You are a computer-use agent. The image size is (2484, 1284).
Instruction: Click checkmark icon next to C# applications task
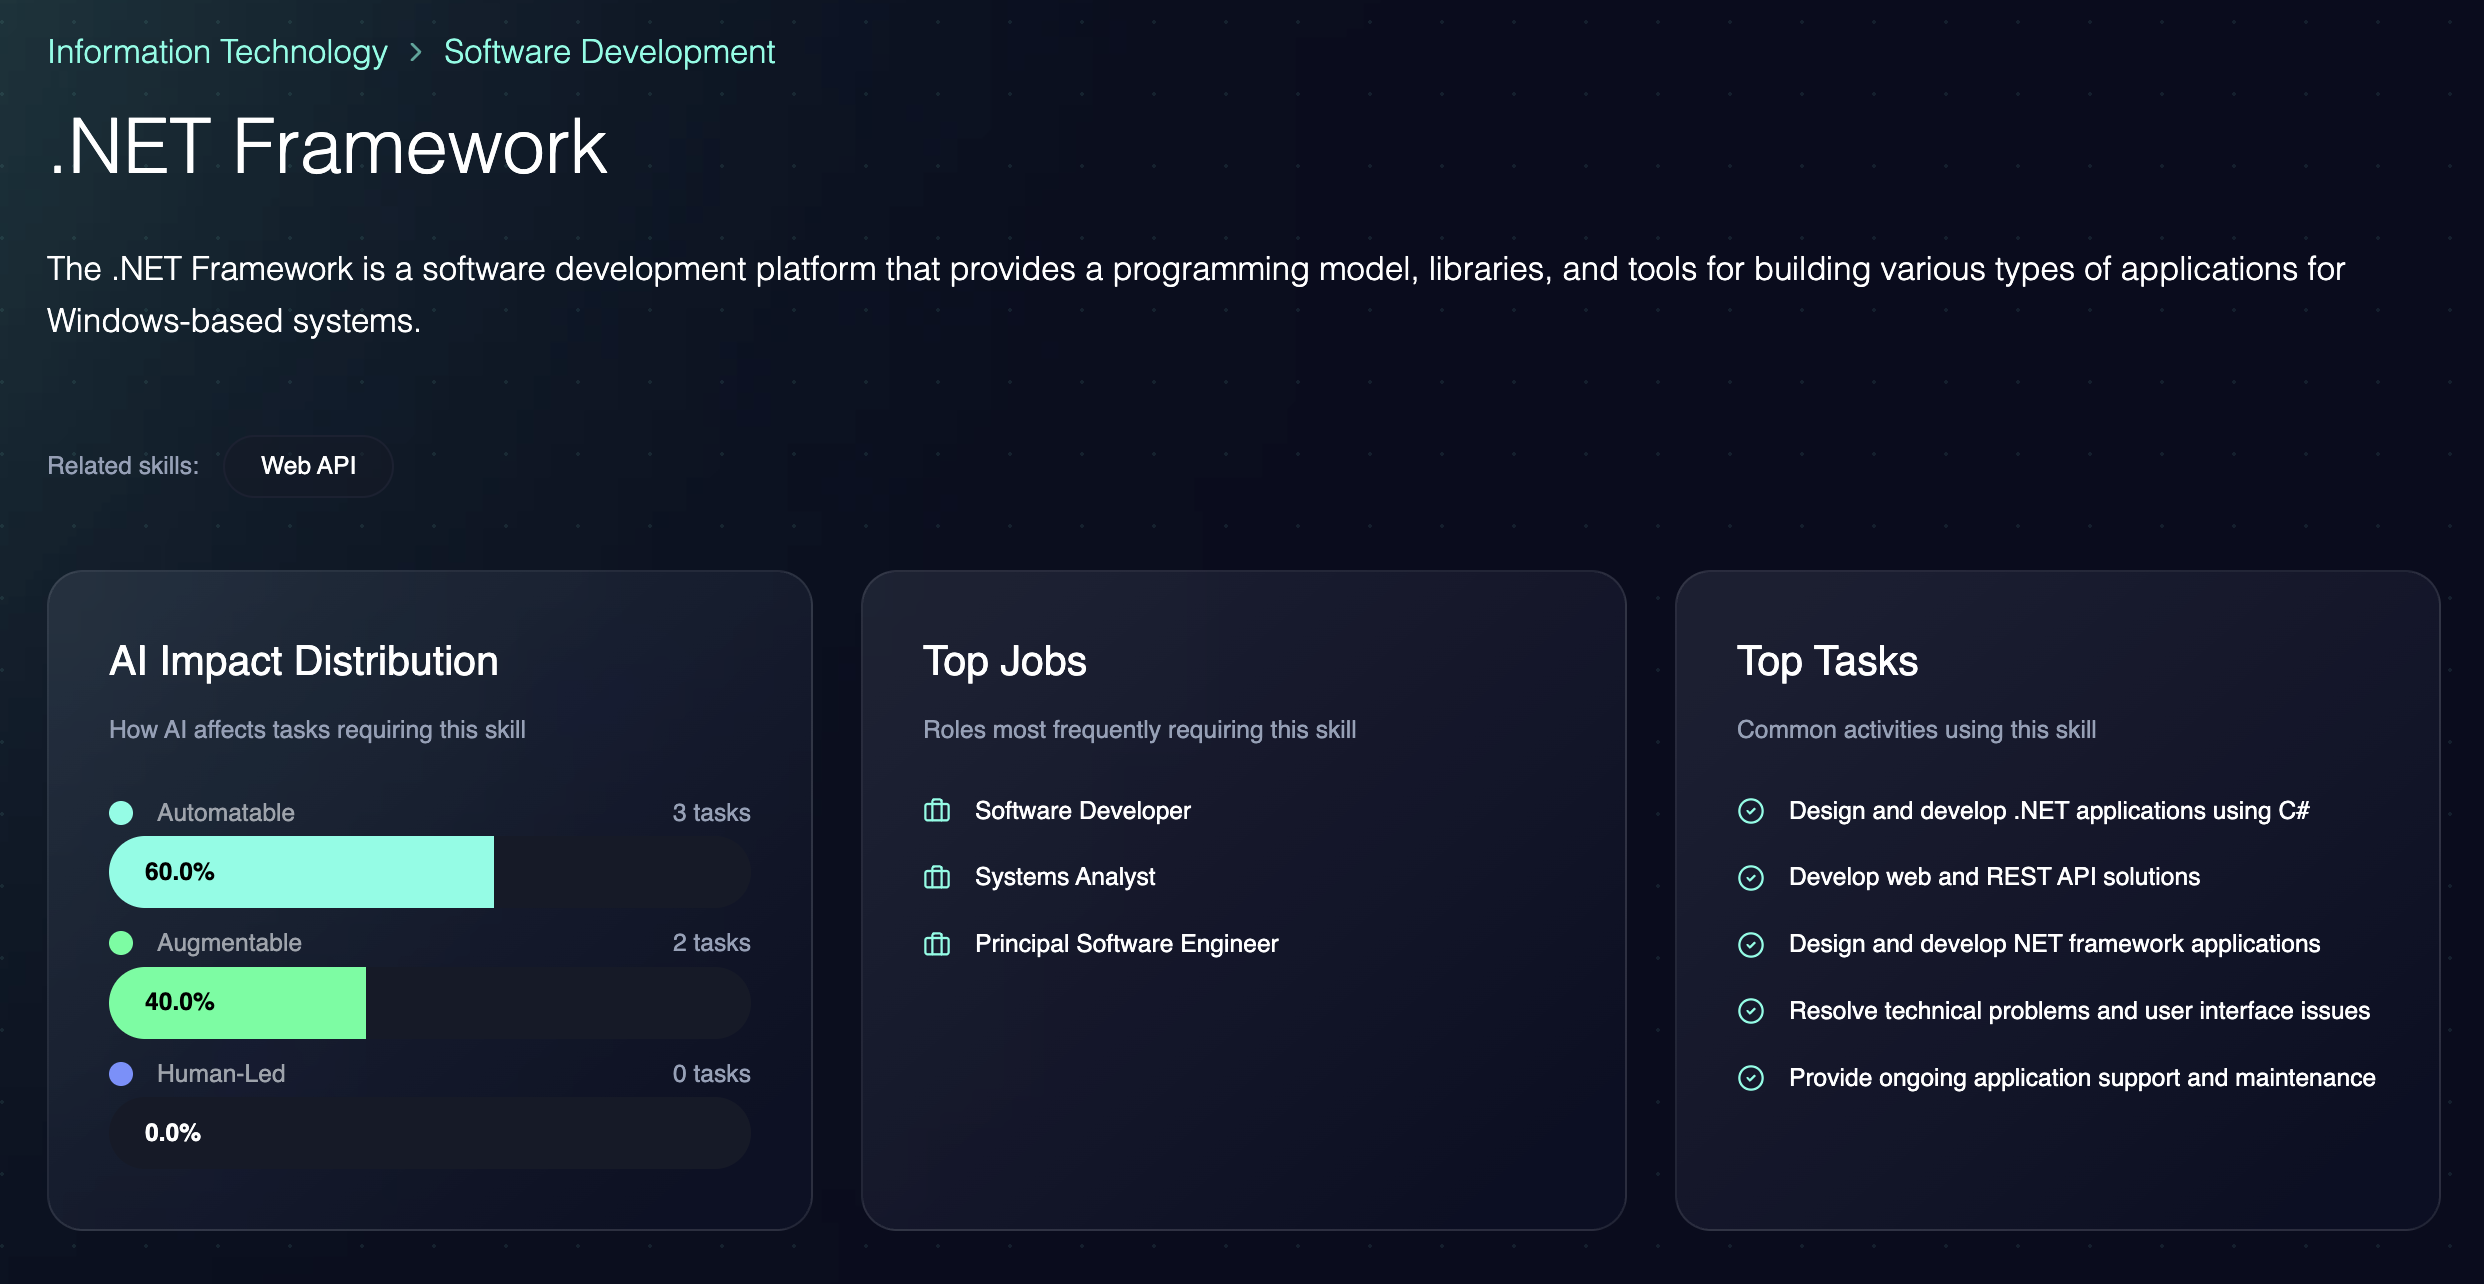[x=1751, y=811]
